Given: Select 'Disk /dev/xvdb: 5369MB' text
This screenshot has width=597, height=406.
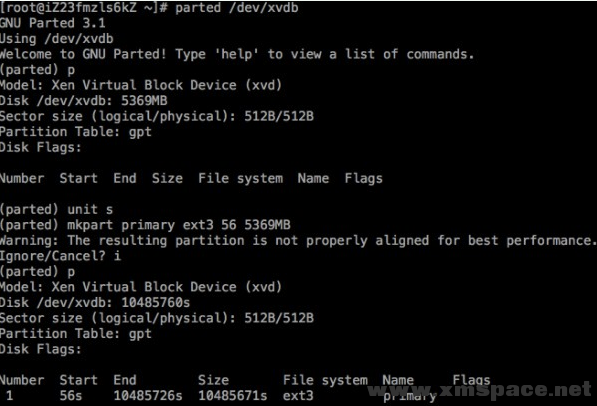Looking at the screenshot, I should (83, 101).
